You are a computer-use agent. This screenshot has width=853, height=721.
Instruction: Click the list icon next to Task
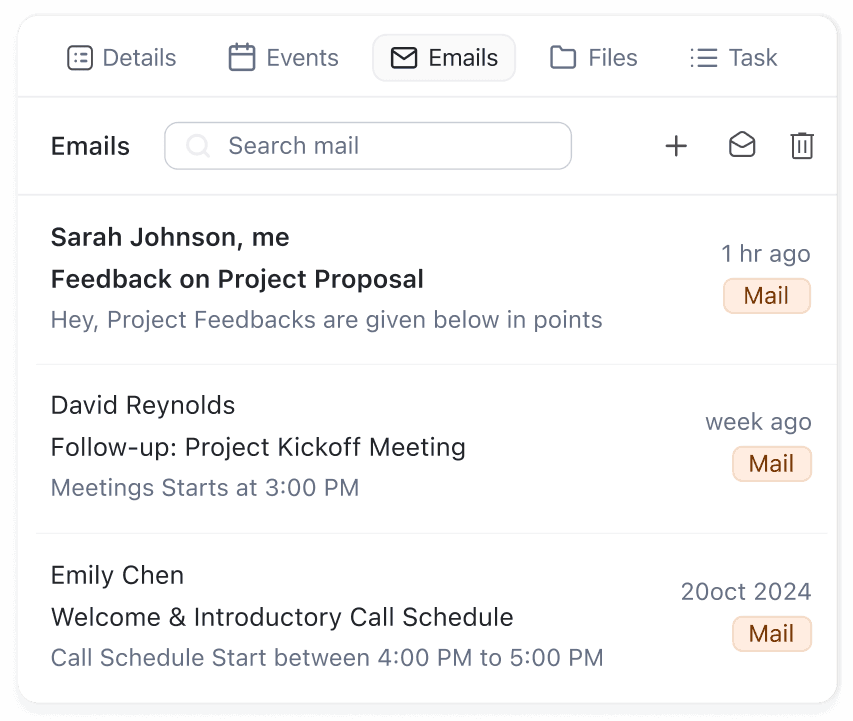[x=702, y=58]
